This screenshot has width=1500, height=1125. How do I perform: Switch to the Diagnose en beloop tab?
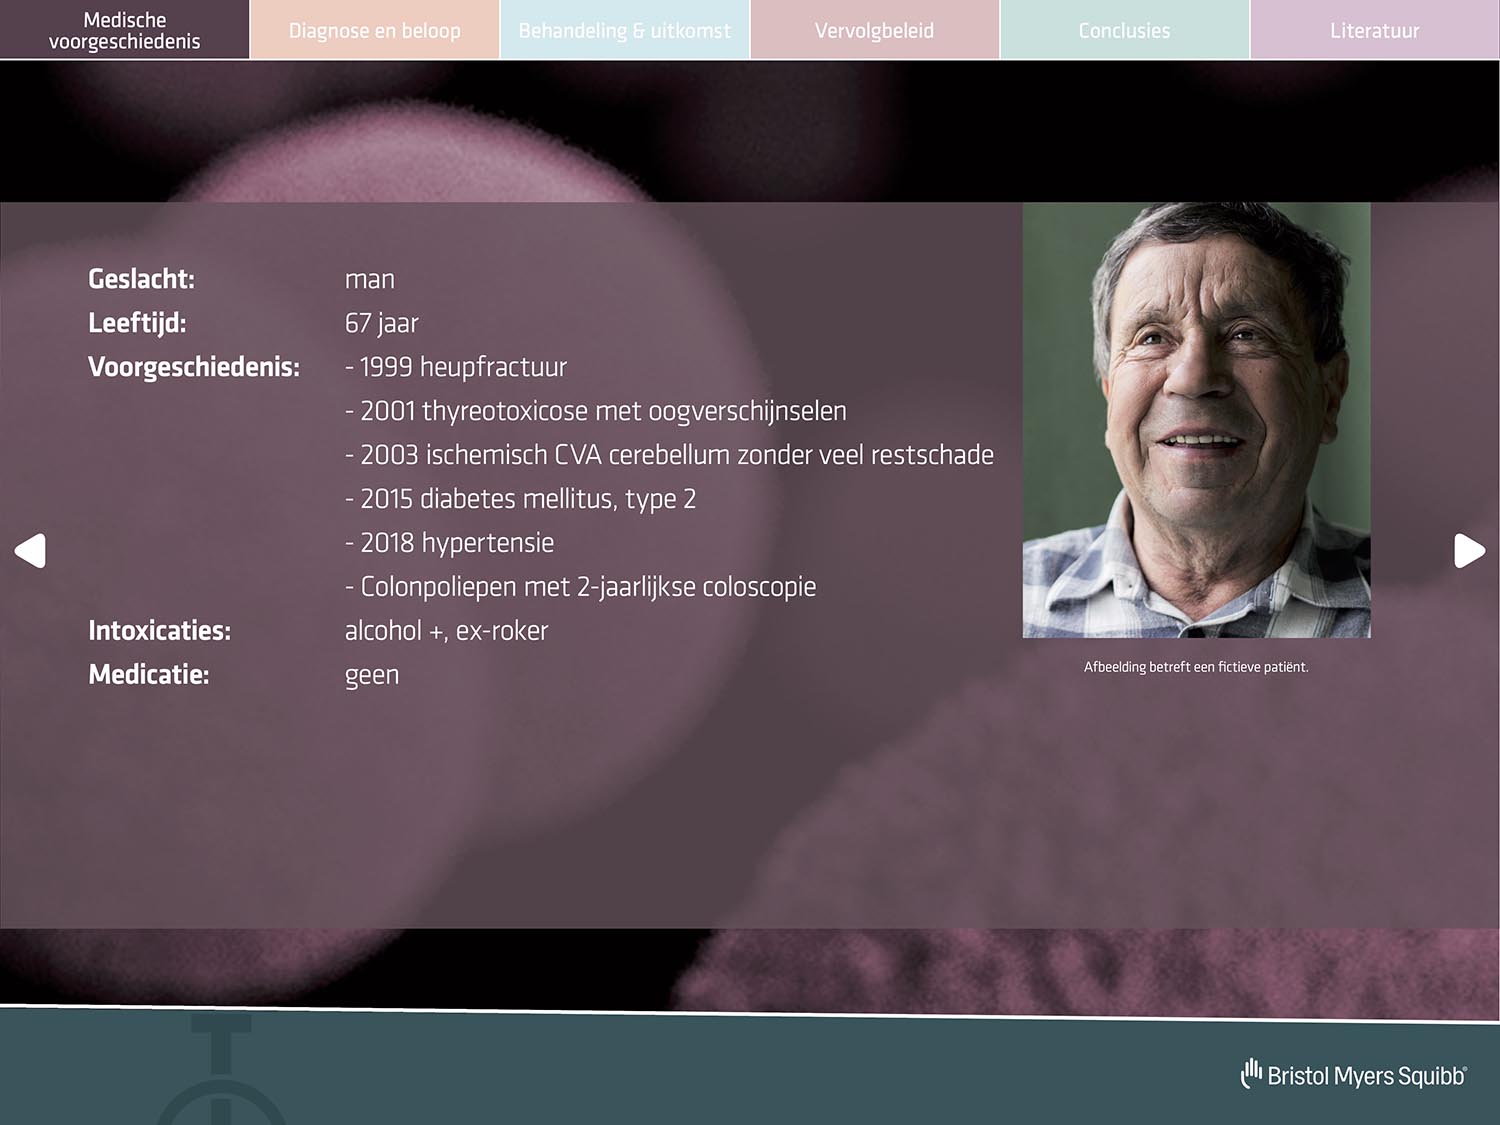click(374, 30)
